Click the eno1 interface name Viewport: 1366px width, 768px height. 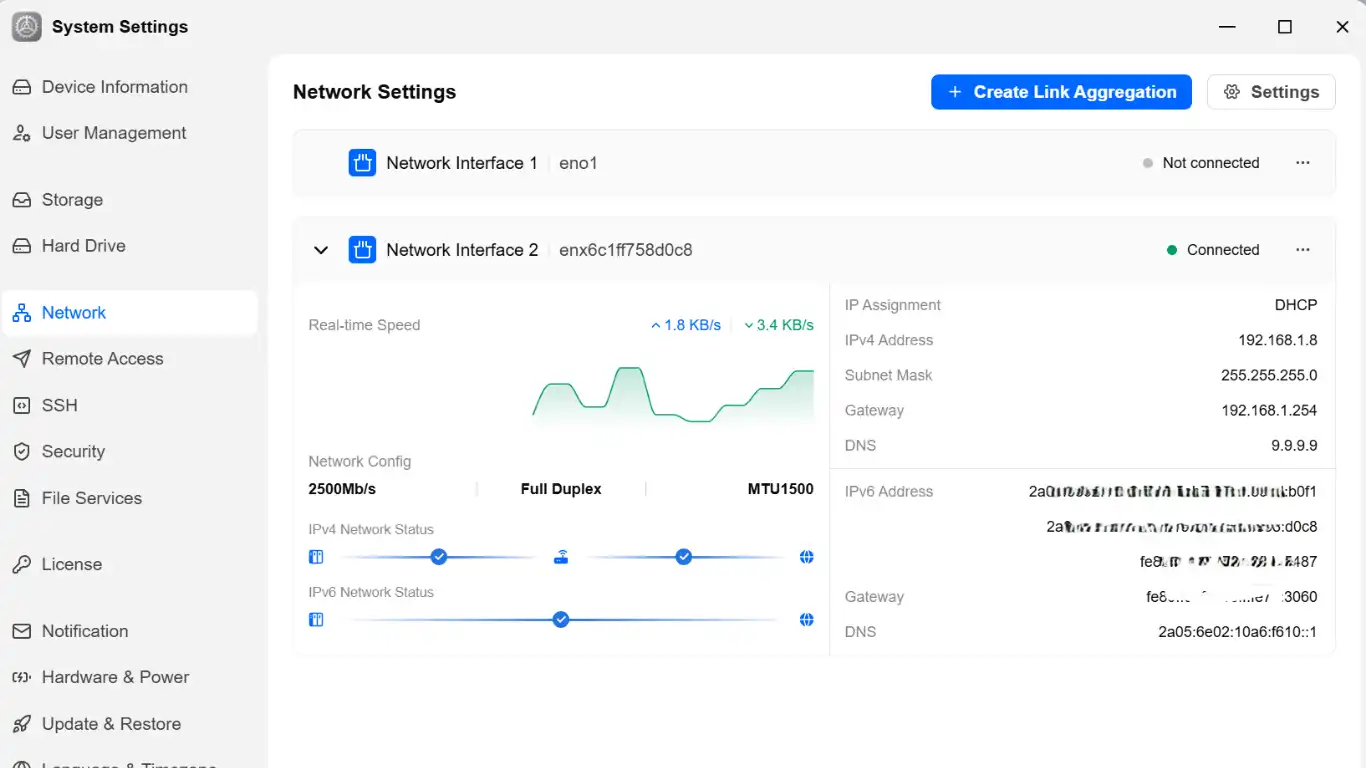tap(578, 164)
